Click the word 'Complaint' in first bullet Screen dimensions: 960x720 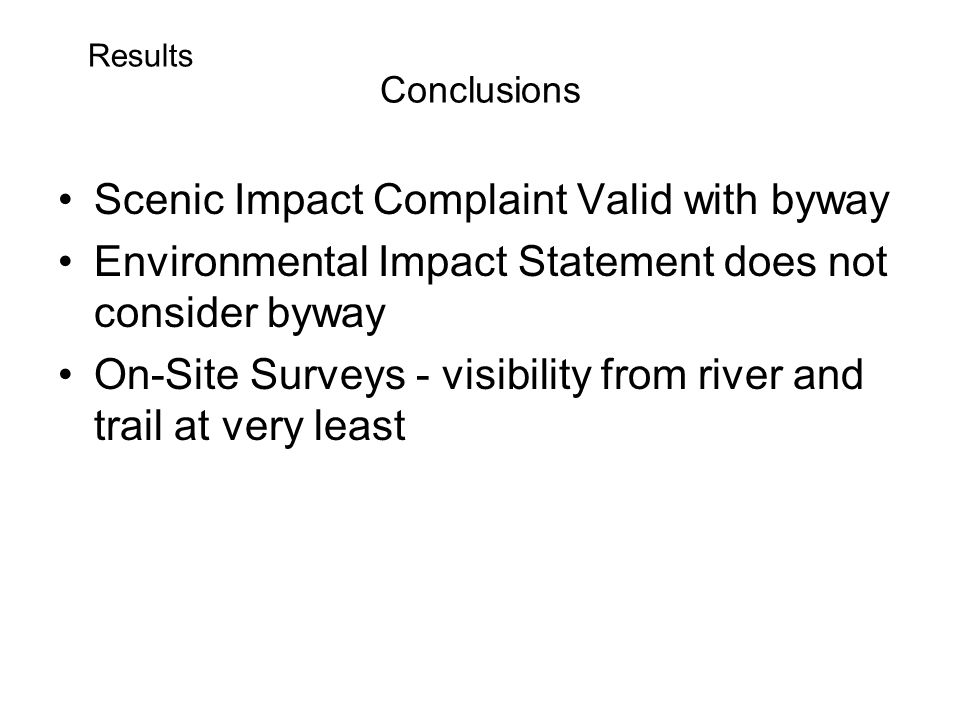(471, 201)
